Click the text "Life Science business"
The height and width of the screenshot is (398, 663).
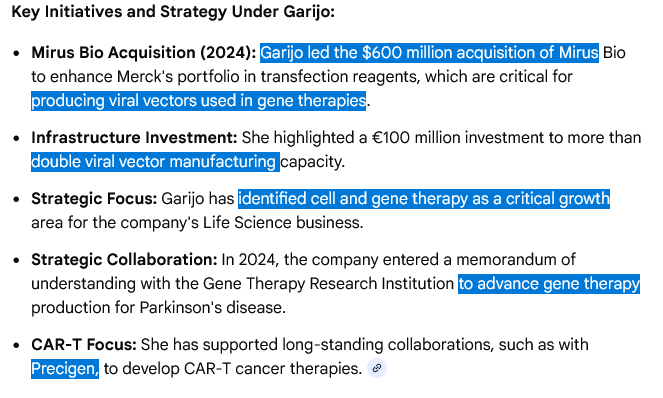(282, 223)
